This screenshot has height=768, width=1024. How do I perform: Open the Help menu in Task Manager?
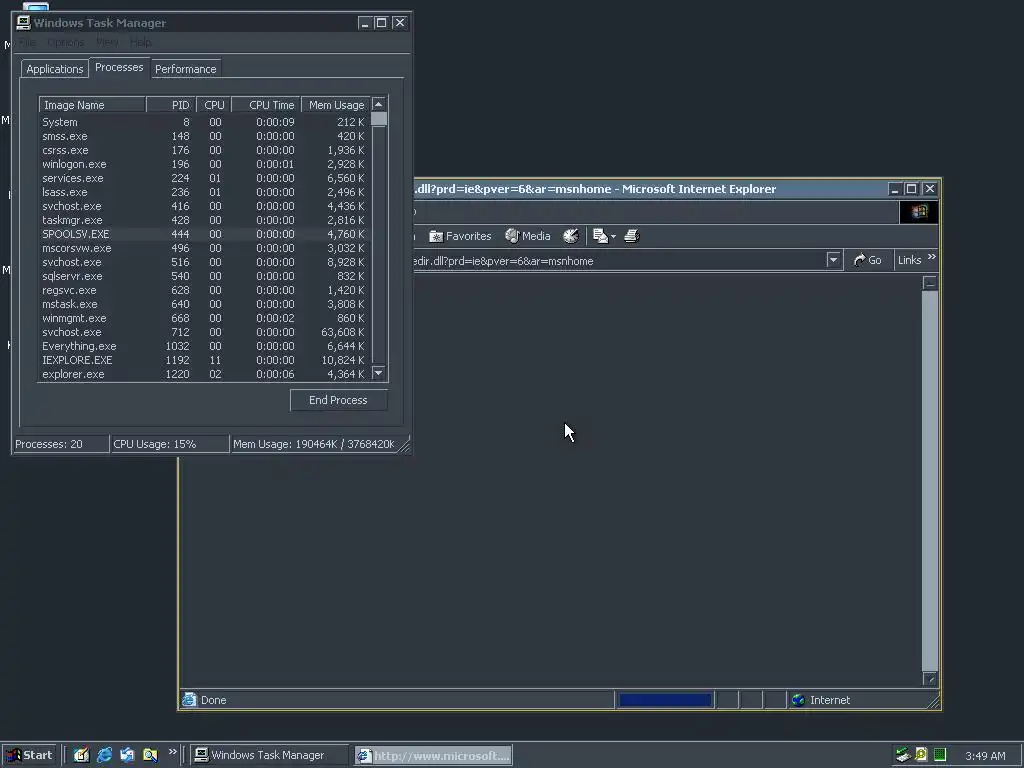140,42
